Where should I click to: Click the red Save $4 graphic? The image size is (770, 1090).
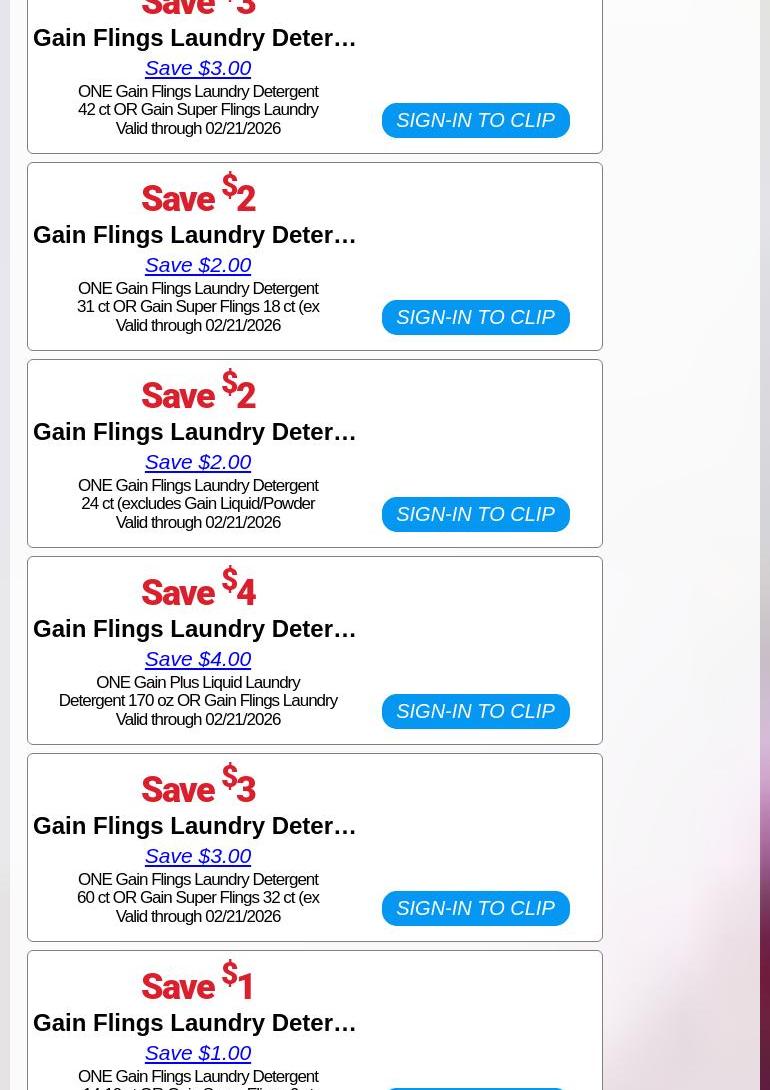point(198,587)
